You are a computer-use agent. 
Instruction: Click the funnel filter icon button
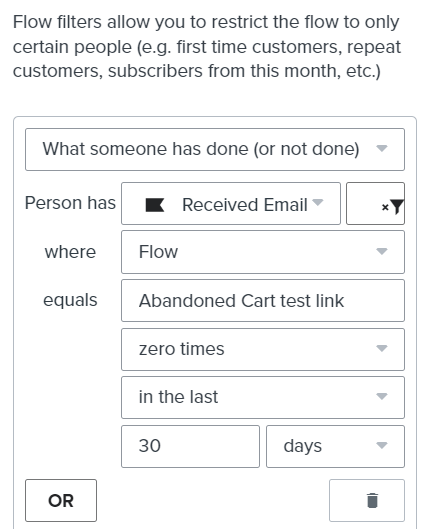pyautogui.click(x=375, y=203)
